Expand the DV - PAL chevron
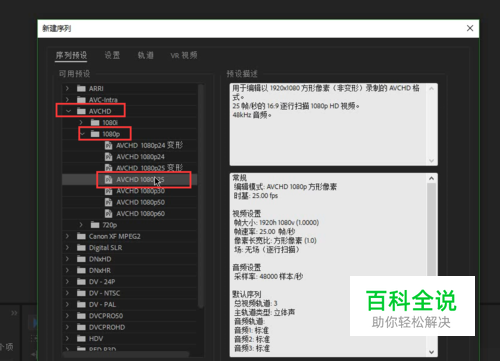The height and width of the screenshot is (361, 500). [67, 304]
